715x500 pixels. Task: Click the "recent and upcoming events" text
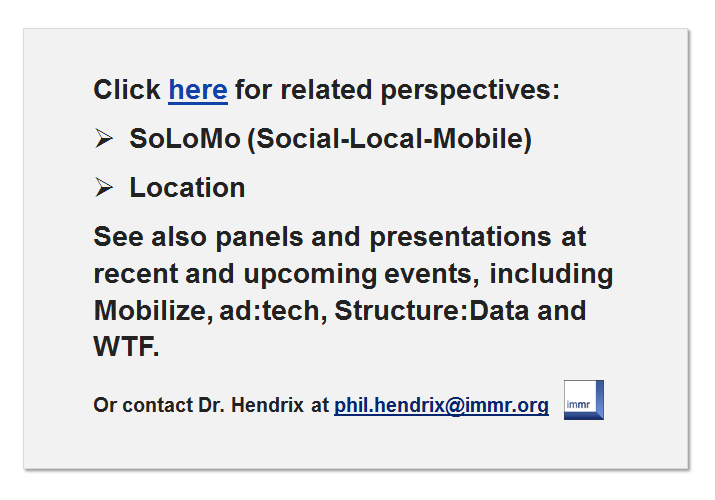click(283, 273)
